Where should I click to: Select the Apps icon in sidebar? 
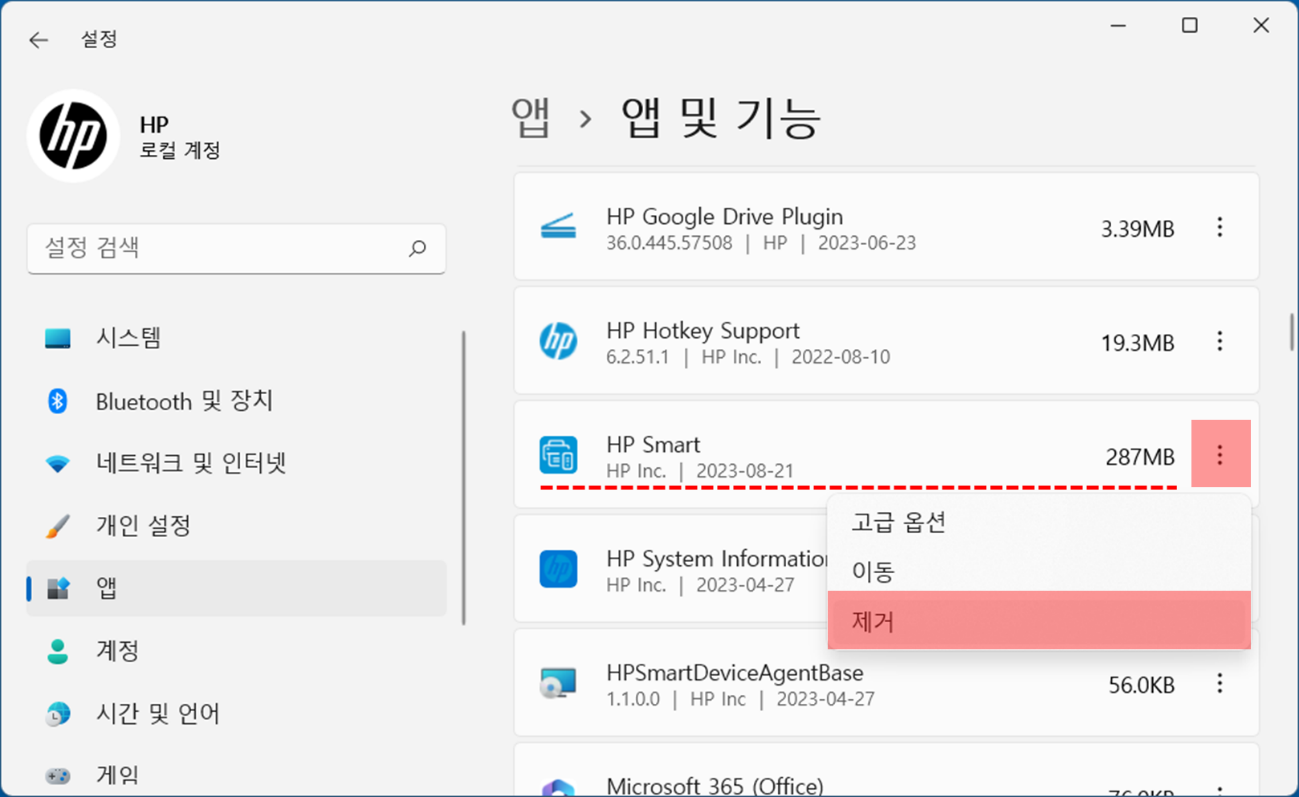[x=58, y=588]
